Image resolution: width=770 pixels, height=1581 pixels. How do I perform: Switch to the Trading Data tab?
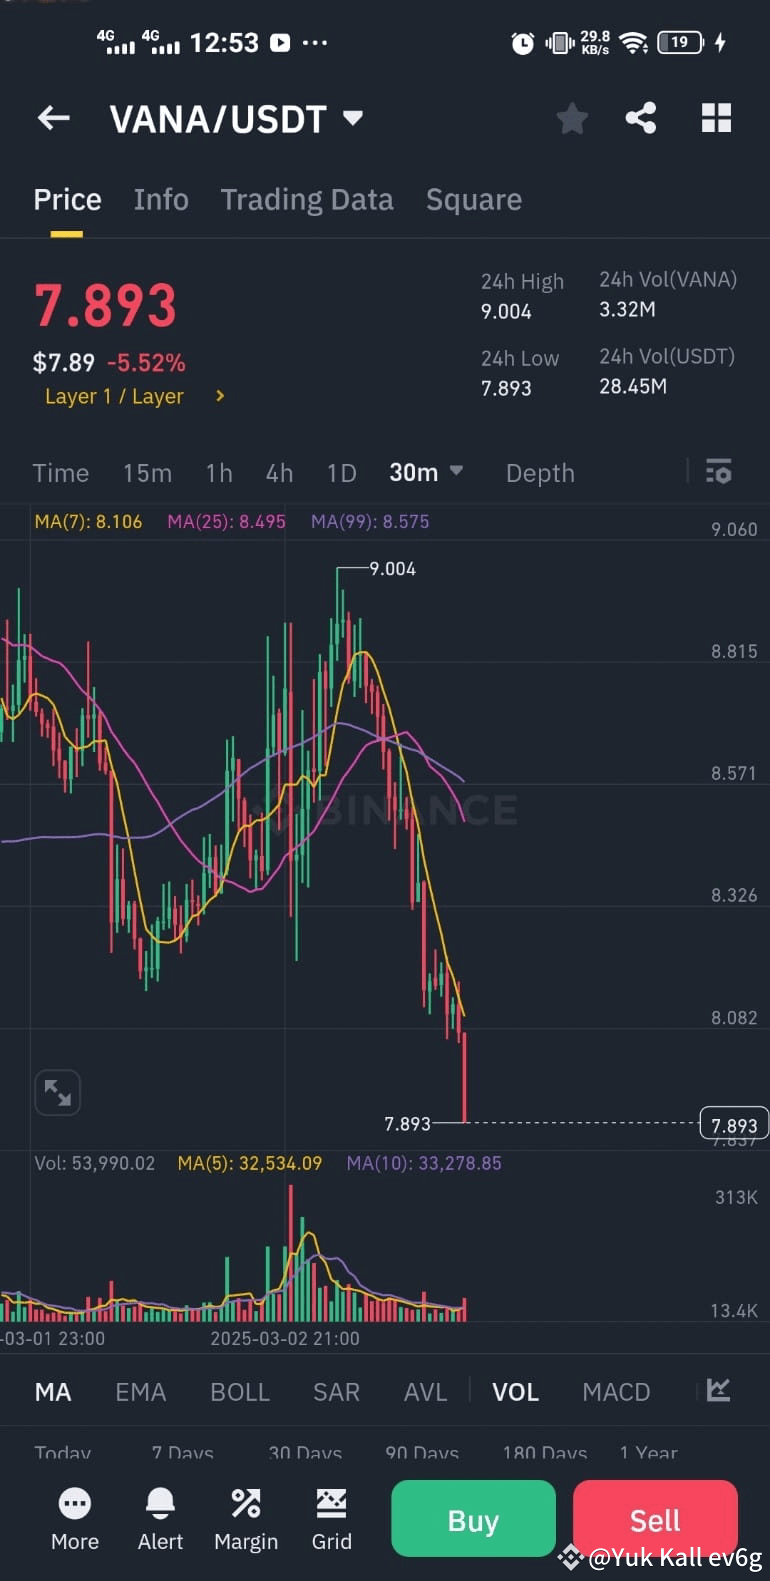[x=307, y=199]
